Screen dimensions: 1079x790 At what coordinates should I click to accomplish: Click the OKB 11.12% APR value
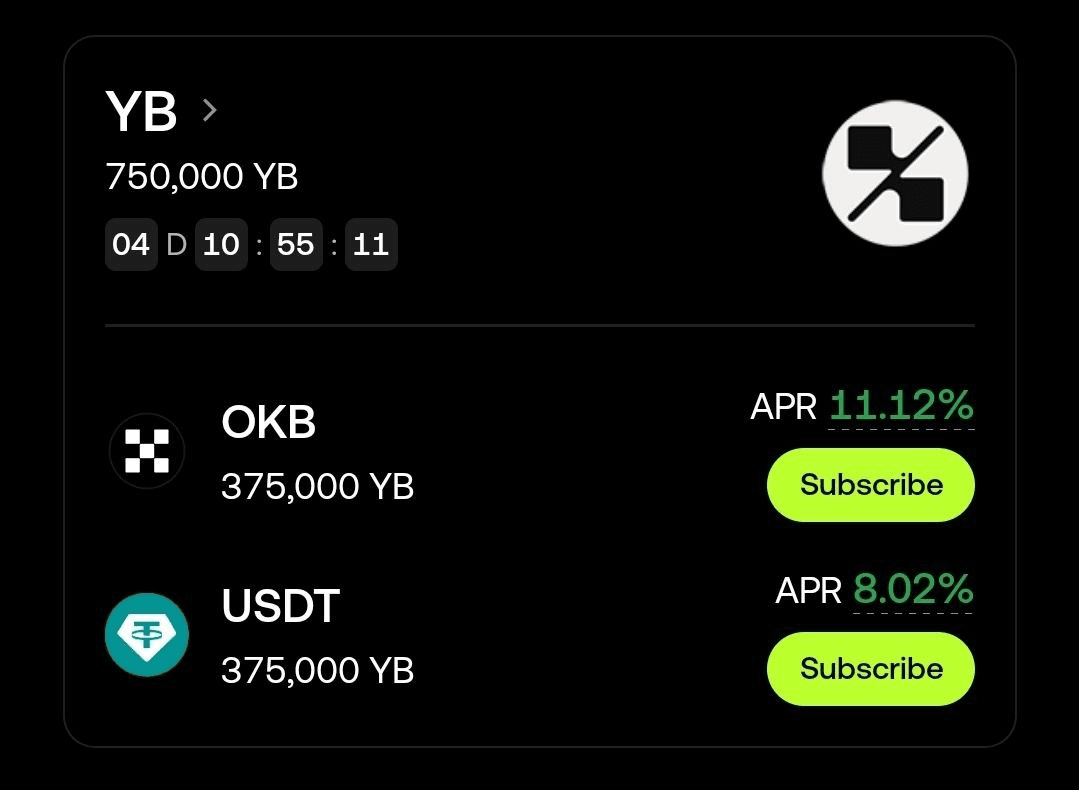901,406
